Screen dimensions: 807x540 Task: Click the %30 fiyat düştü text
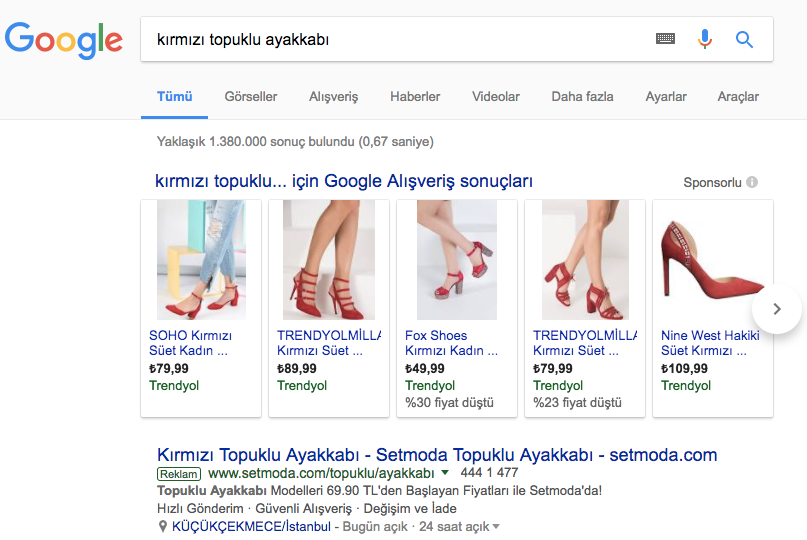[x=449, y=403]
